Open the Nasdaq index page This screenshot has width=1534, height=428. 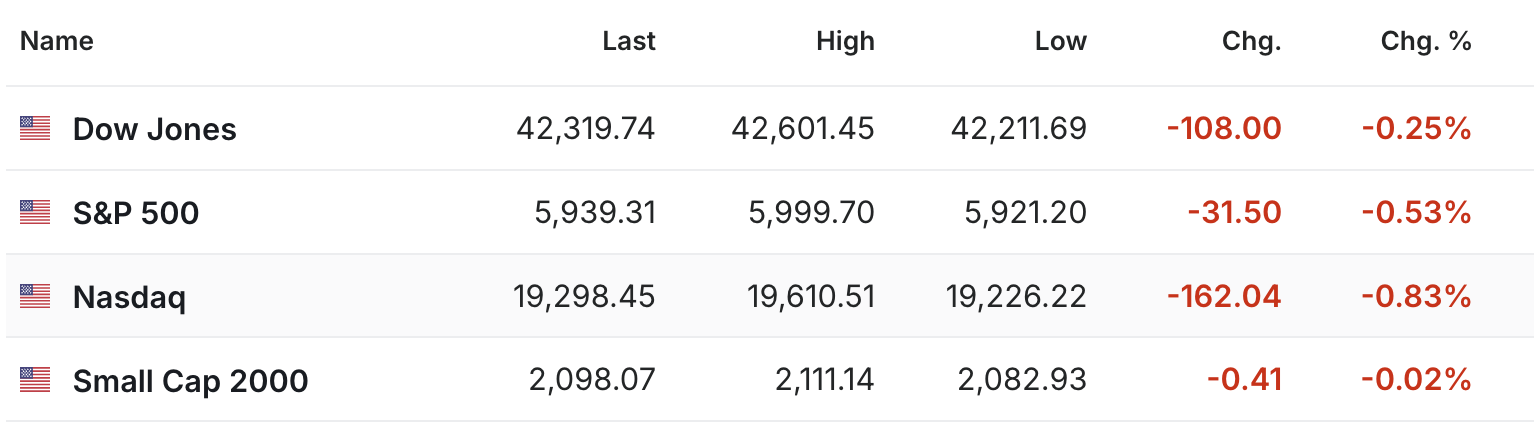pyautogui.click(x=129, y=297)
